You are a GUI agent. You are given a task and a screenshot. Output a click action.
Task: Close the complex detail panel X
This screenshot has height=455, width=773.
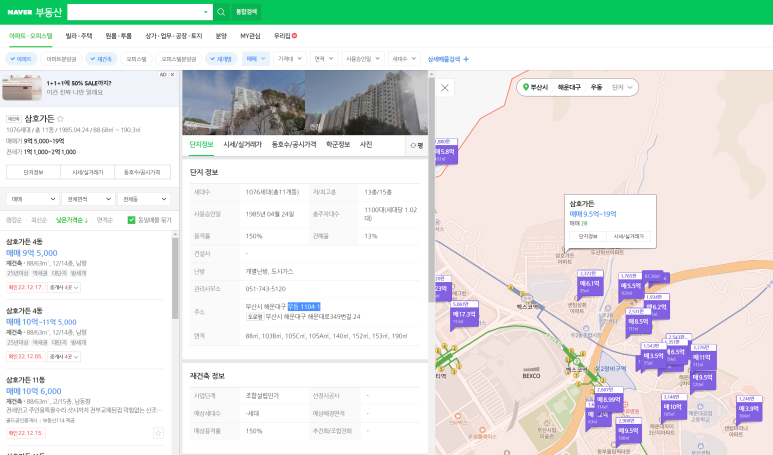pos(445,88)
